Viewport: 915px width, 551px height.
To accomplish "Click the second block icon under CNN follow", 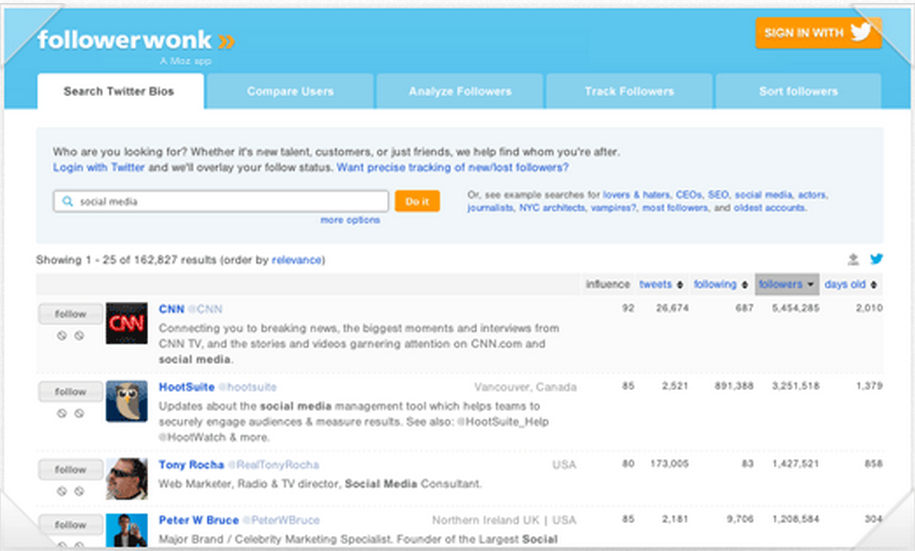I will click(79, 336).
